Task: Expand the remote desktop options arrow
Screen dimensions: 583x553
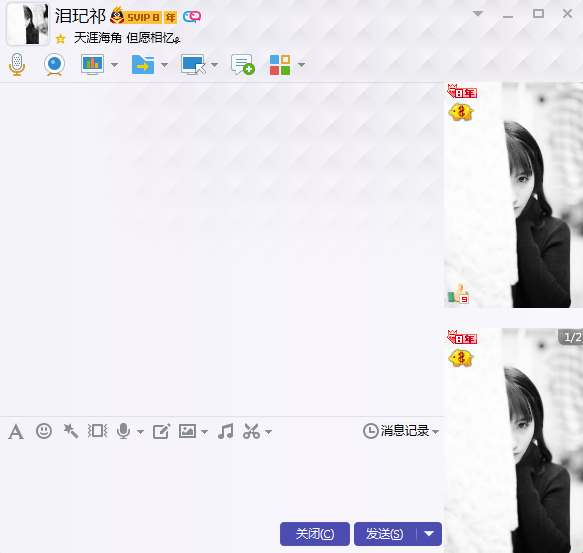Action: click(214, 65)
